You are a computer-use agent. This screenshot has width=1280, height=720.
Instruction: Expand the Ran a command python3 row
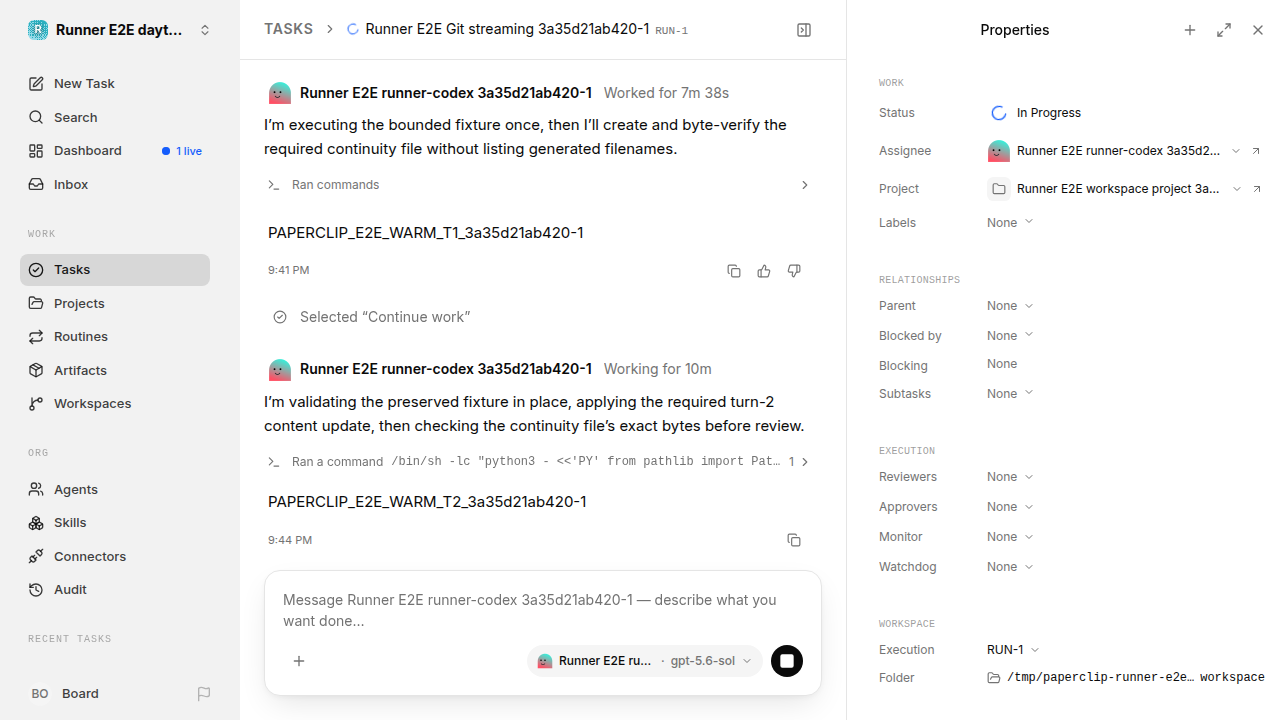[x=539, y=462]
